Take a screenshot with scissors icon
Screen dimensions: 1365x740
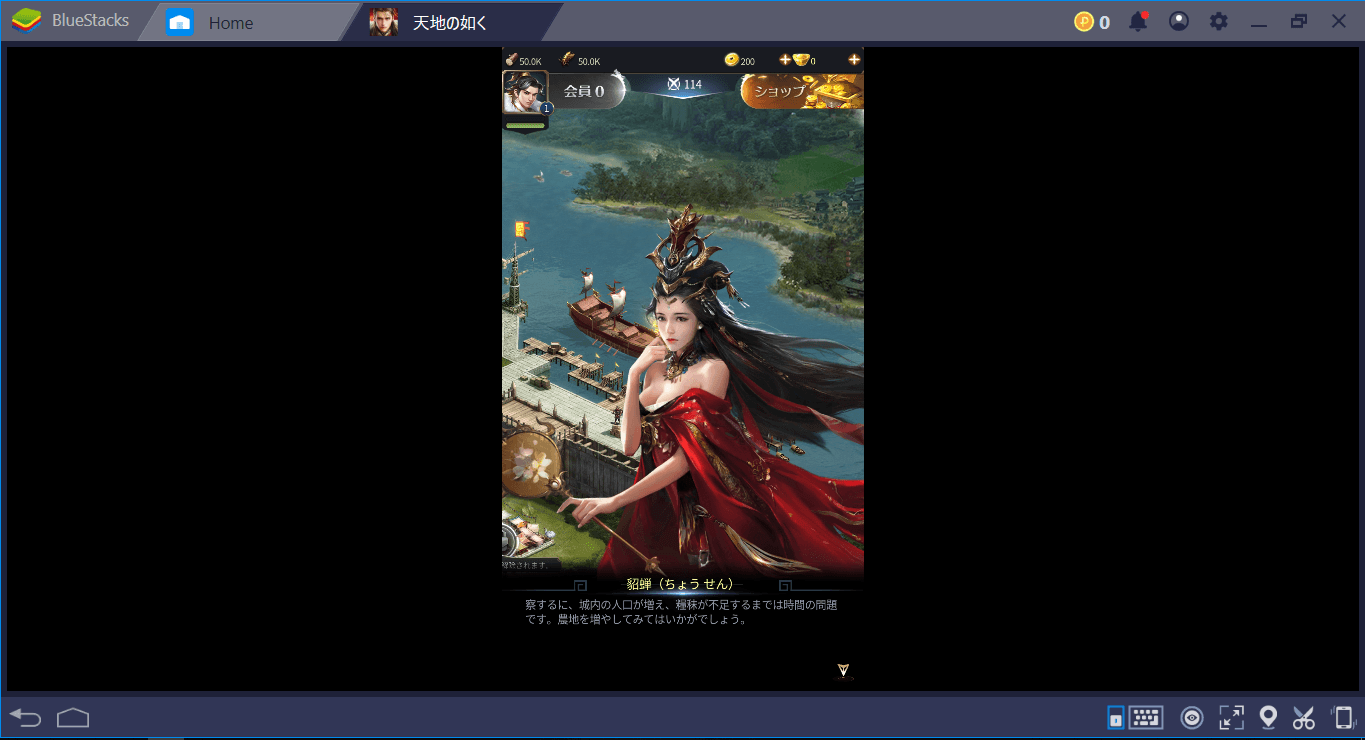1303,717
